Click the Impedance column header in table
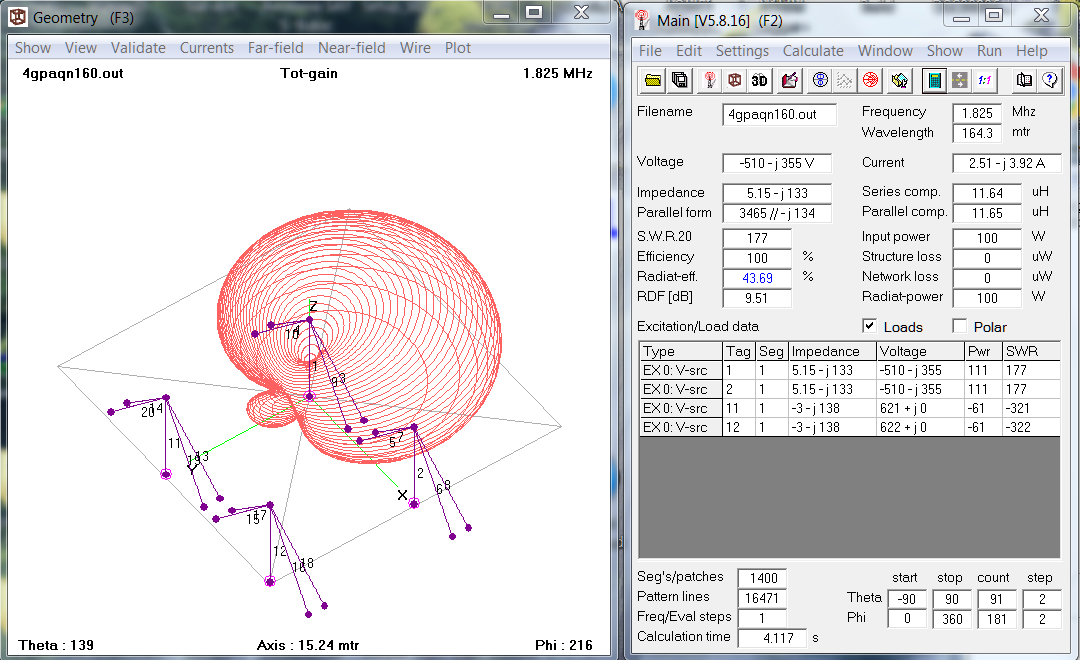 tap(833, 351)
